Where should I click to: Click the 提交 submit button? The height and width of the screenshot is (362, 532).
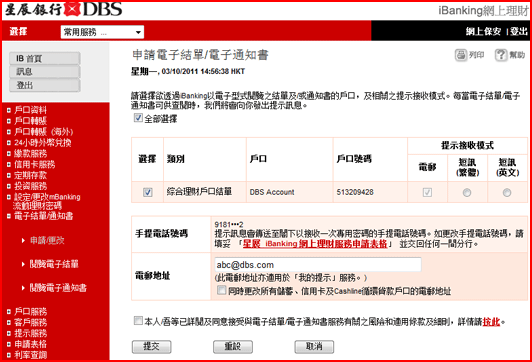151,347
